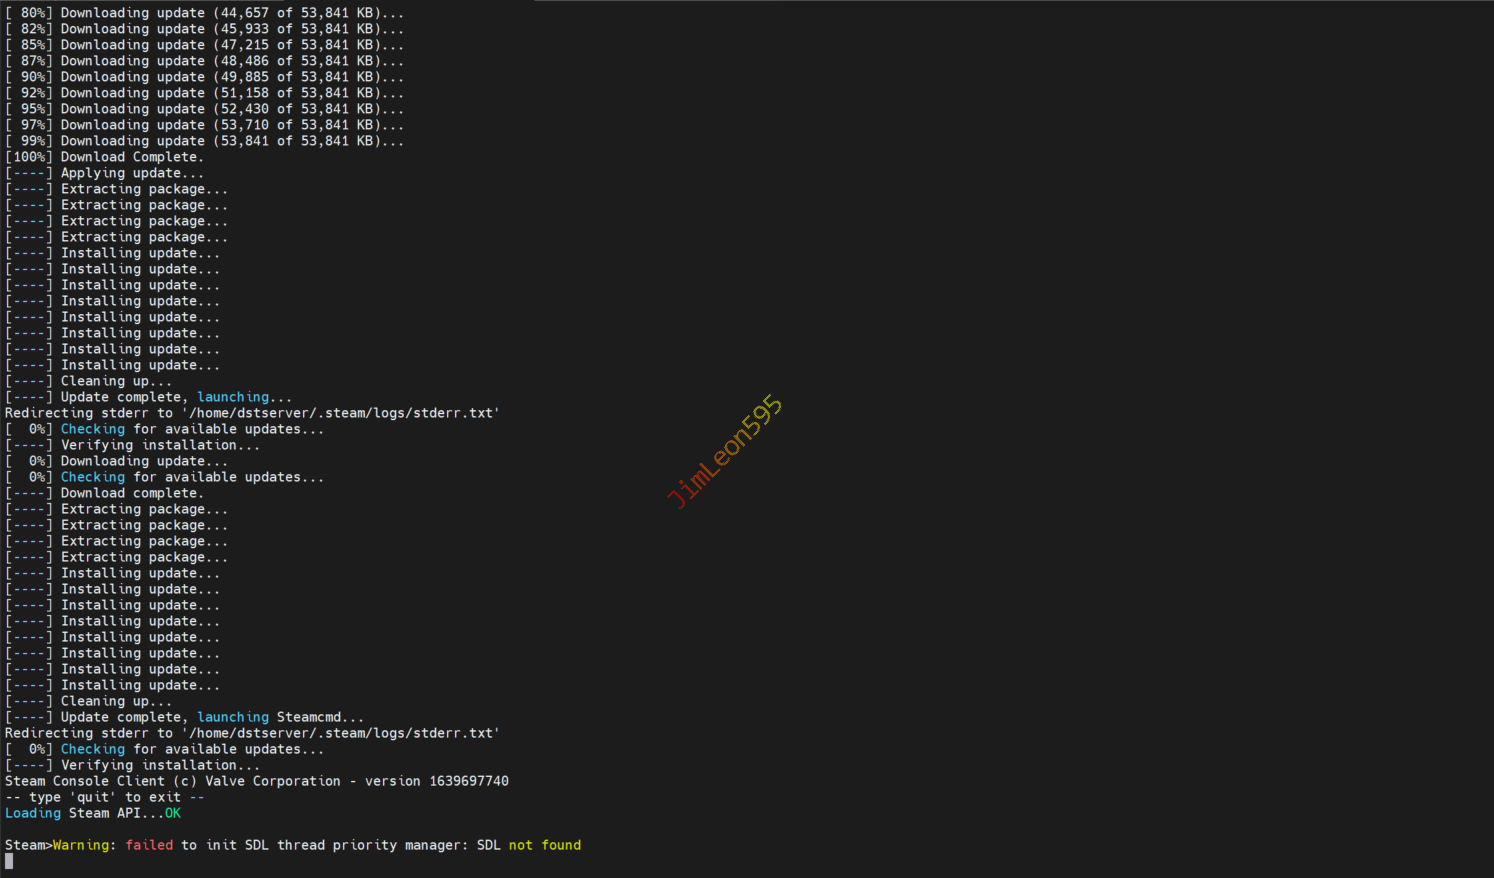The height and width of the screenshot is (878, 1494).
Task: Click the "Applying update..." line
Action: point(132,173)
